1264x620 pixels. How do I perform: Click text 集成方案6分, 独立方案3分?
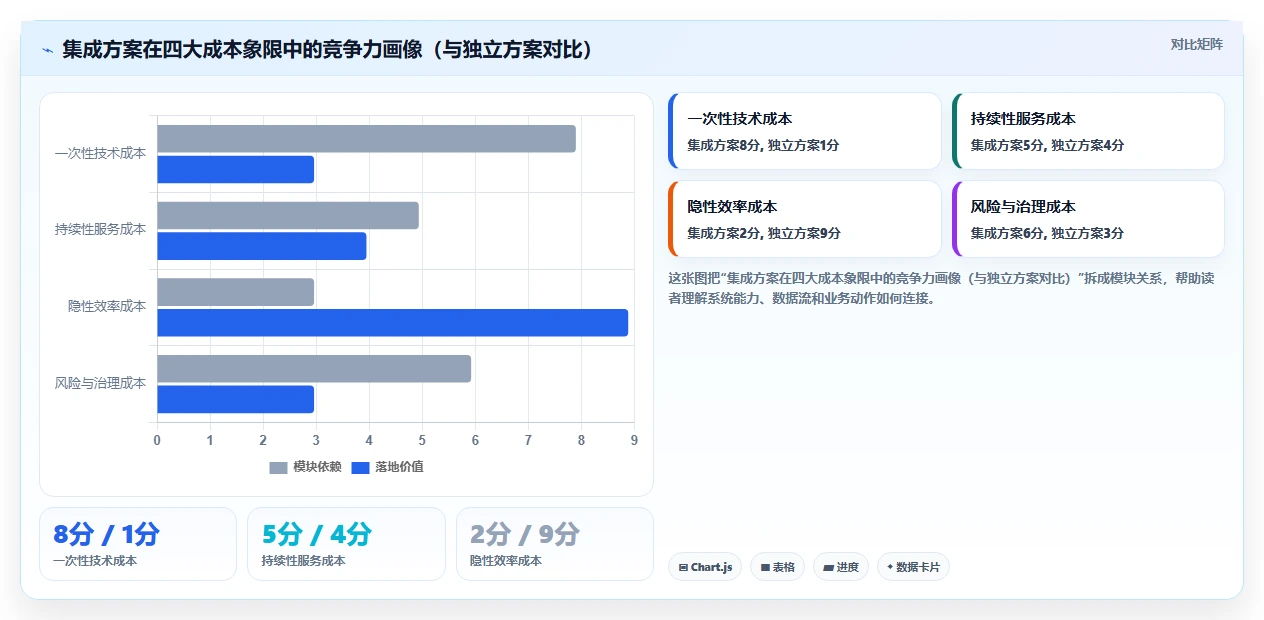1047,233
